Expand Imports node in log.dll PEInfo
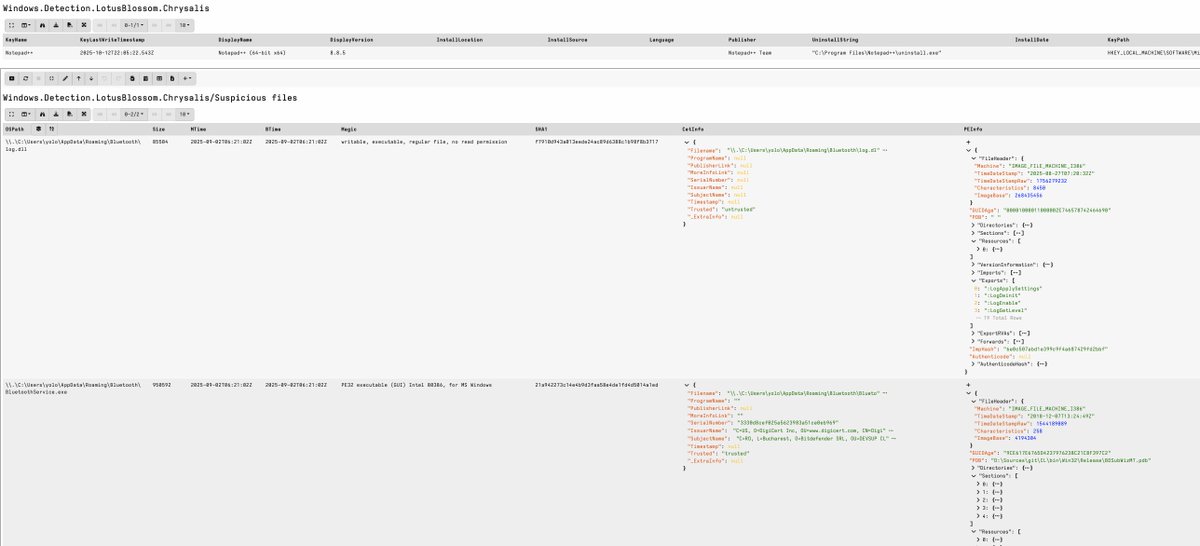Image resolution: width=1200 pixels, height=546 pixels. (973, 272)
